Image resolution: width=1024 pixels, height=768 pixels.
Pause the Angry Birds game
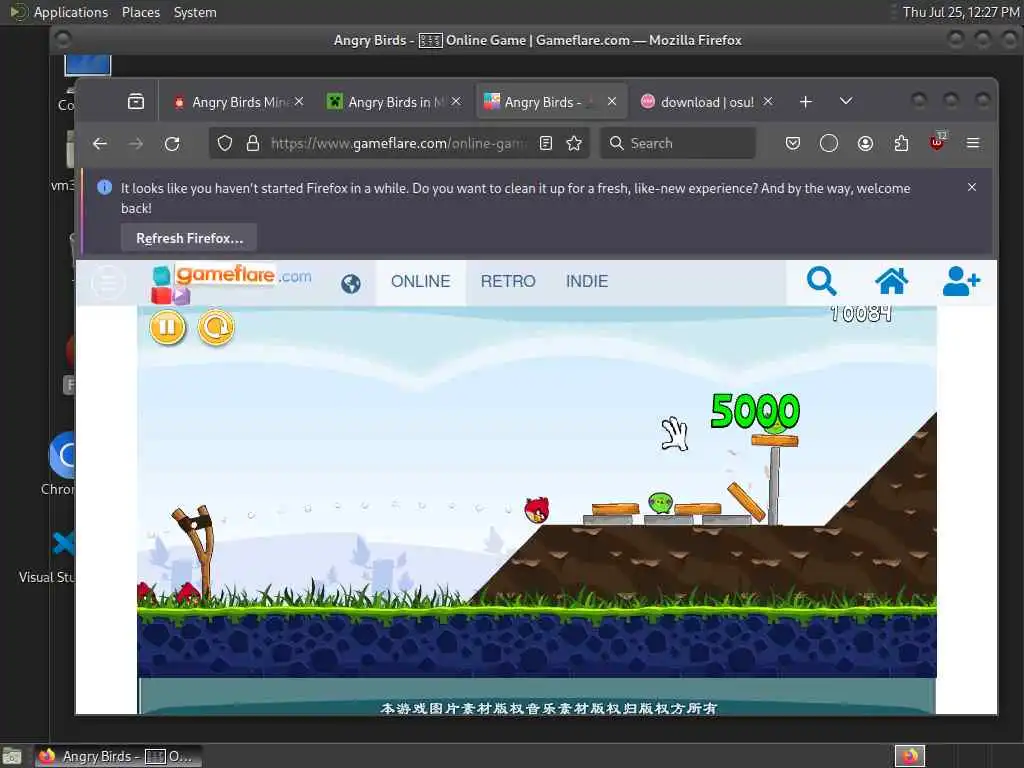tap(167, 327)
